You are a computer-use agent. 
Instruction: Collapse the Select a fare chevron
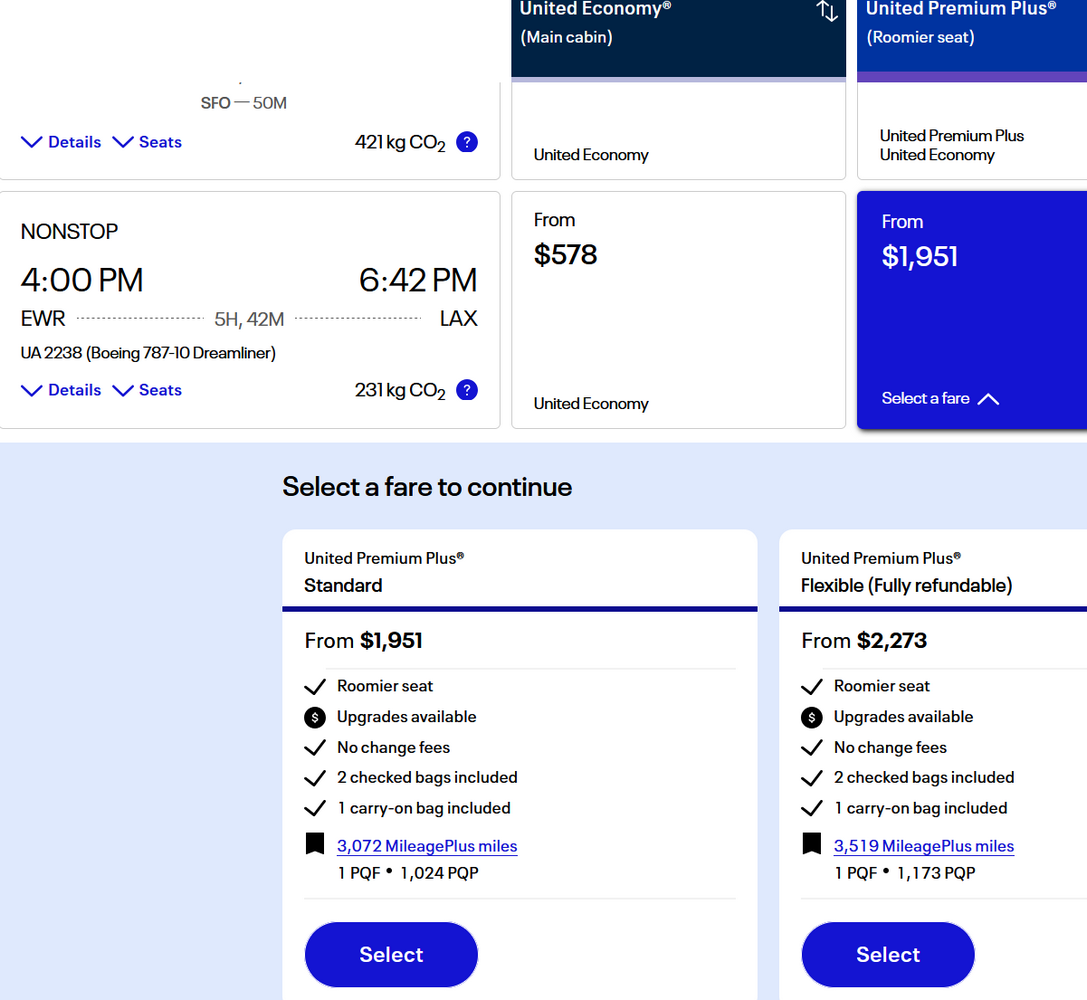pyautogui.click(x=989, y=399)
